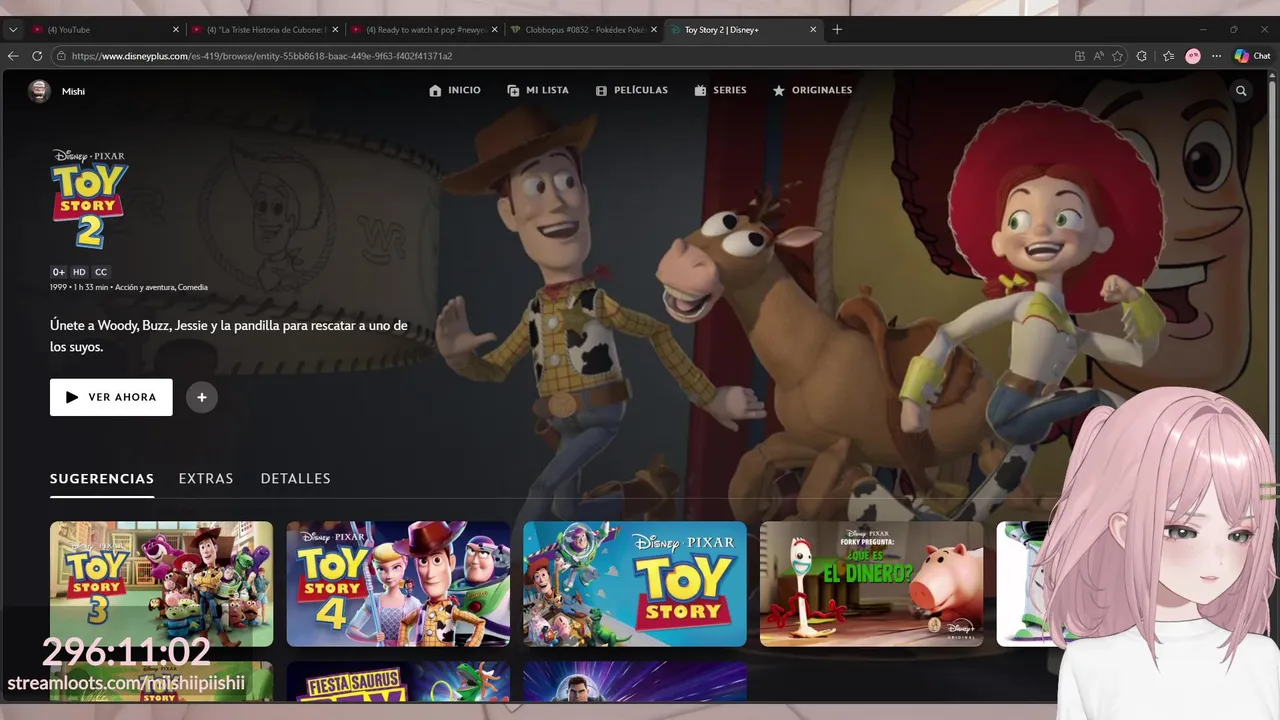Reload the Disney+ page
The width and height of the screenshot is (1280, 720).
(37, 56)
